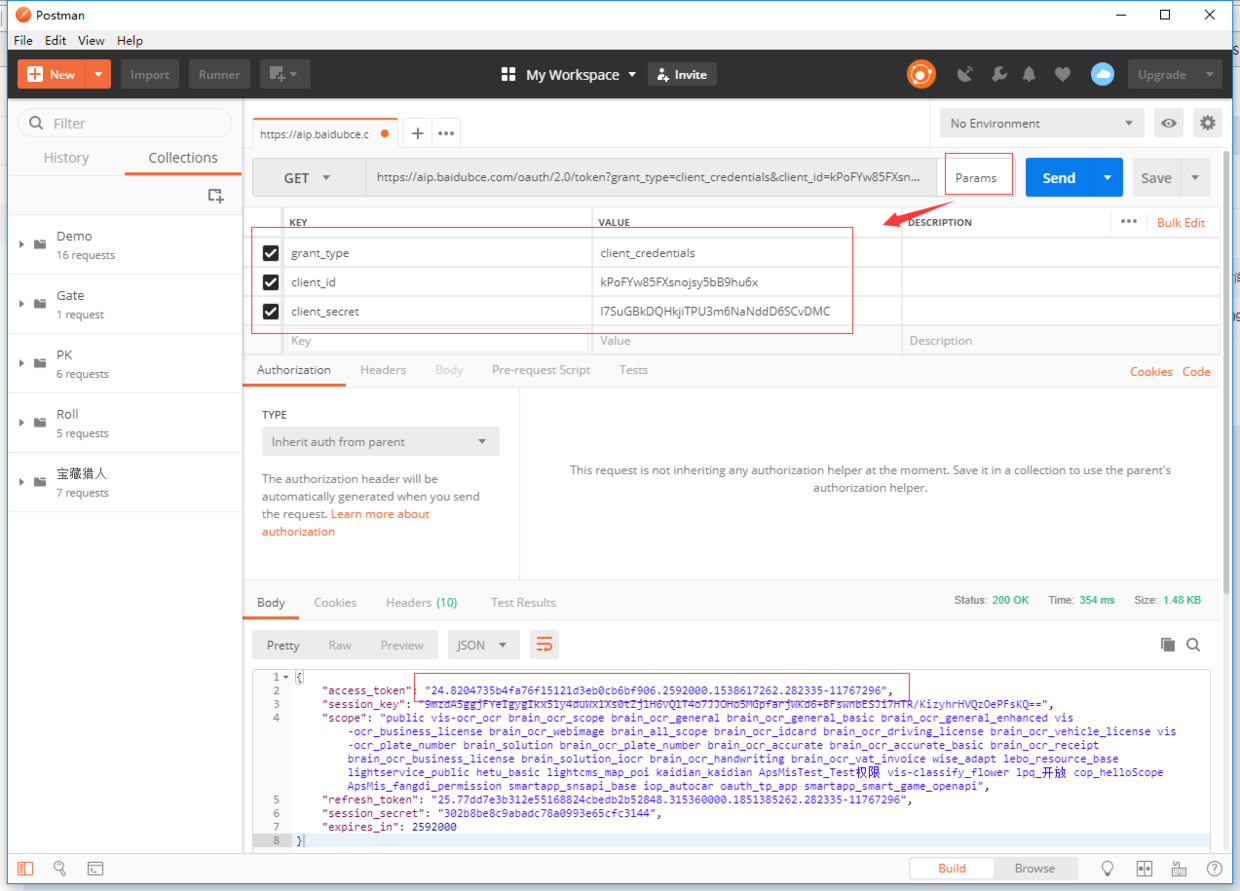Open the New button dropdown arrow

coord(98,74)
